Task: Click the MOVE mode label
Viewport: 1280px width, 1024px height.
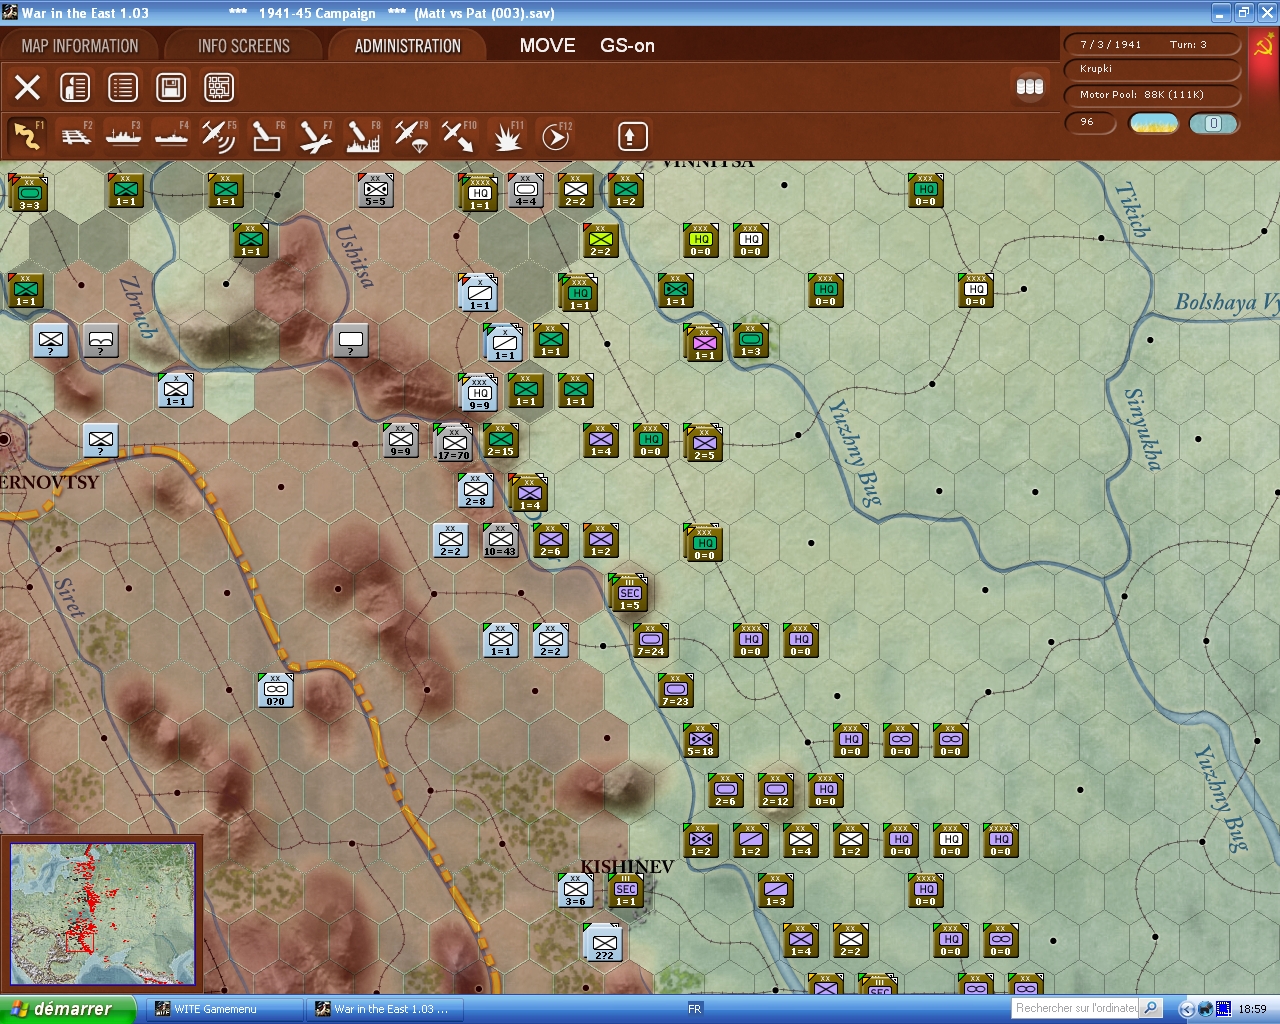Action: pos(547,46)
